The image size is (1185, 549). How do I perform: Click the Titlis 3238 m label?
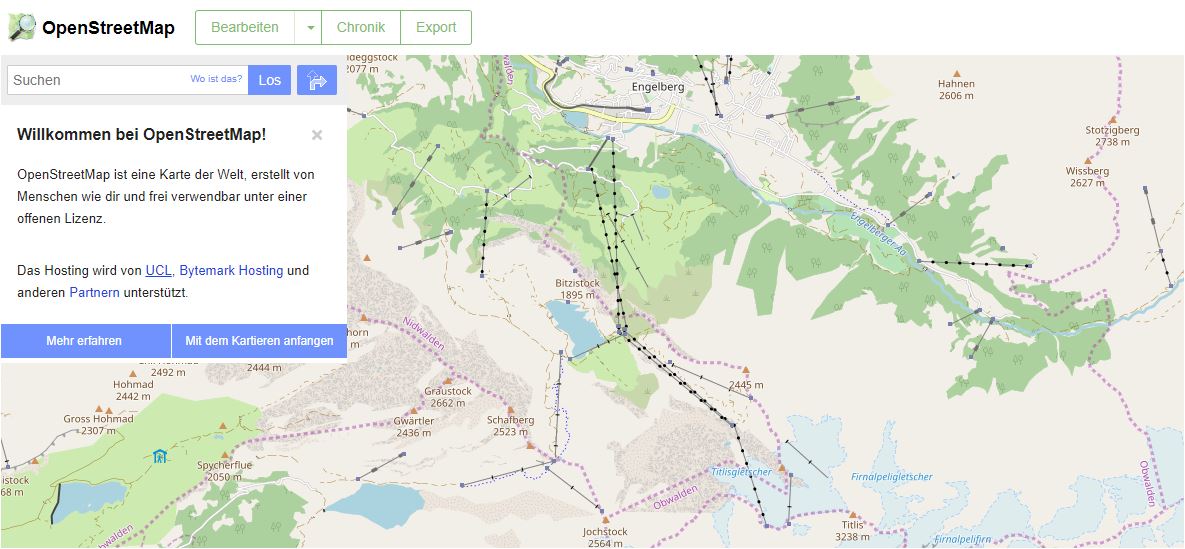pyautogui.click(x=852, y=530)
